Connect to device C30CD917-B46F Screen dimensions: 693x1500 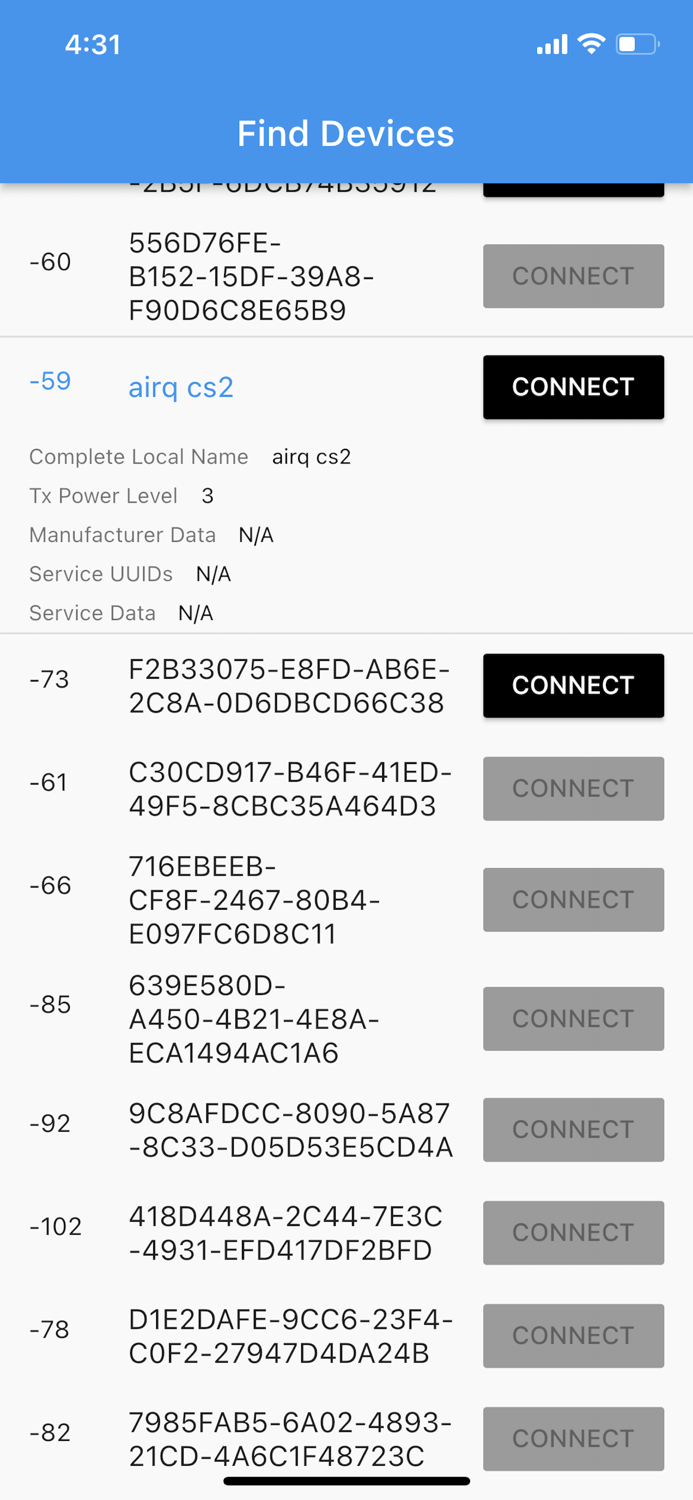(x=573, y=789)
